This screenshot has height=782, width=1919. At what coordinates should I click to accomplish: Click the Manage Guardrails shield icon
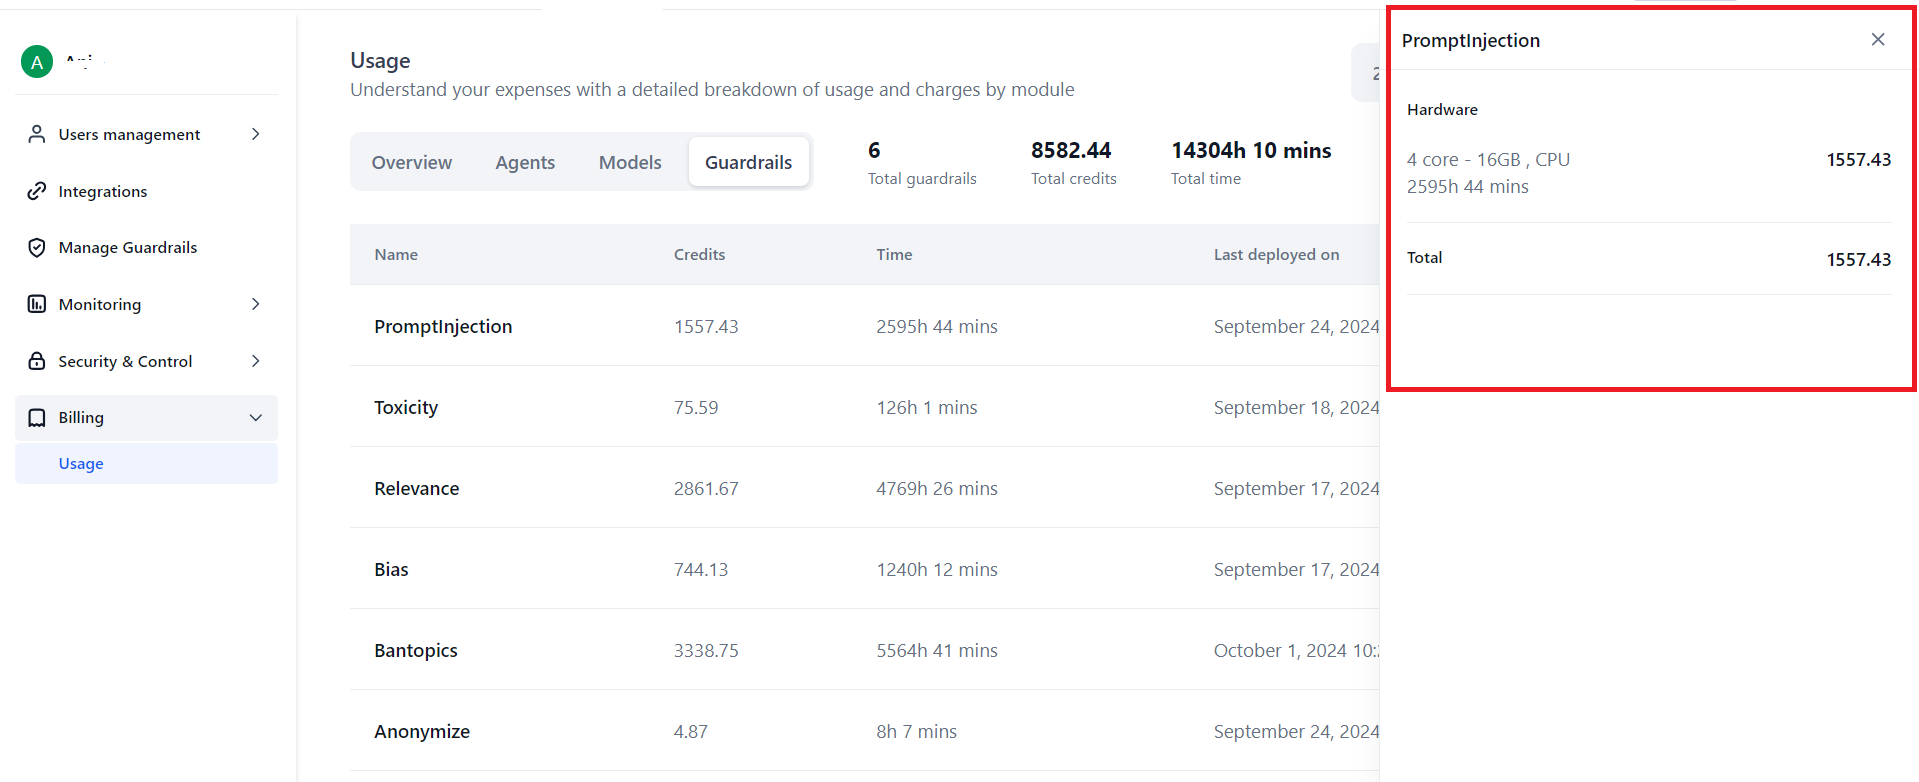click(x=37, y=247)
